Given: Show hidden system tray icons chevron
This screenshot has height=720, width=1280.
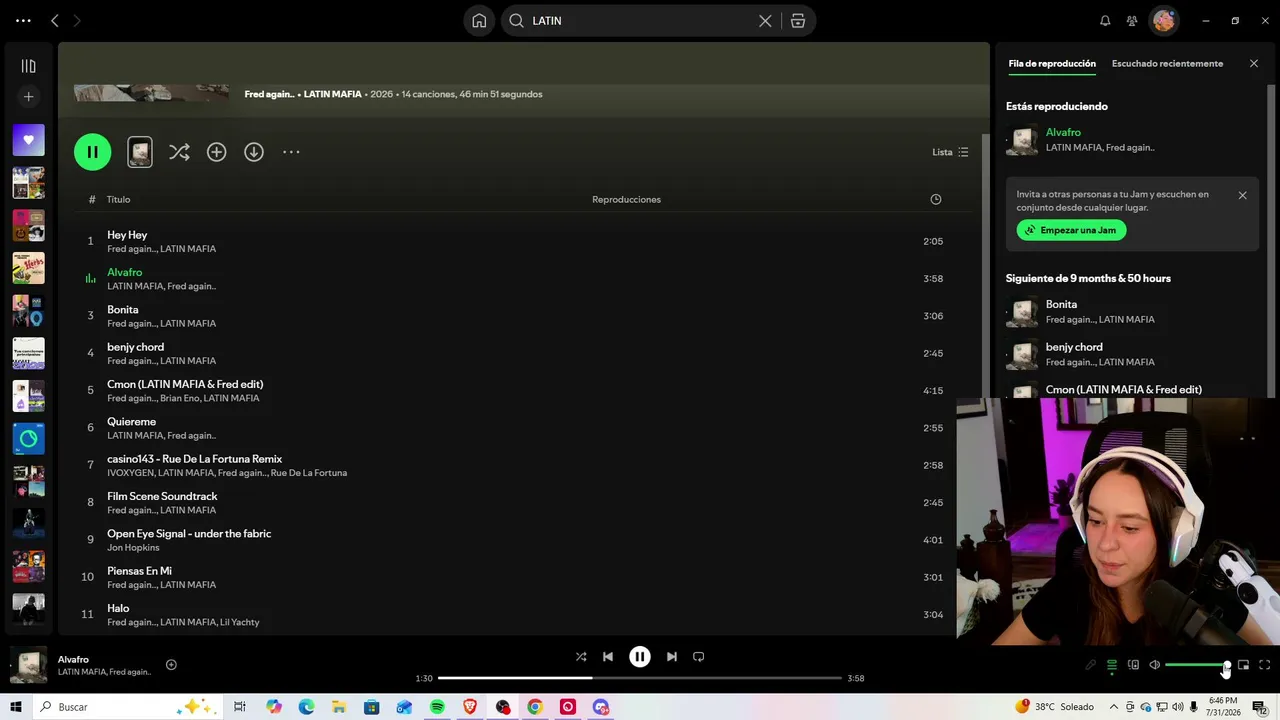Looking at the screenshot, I should 1114,707.
